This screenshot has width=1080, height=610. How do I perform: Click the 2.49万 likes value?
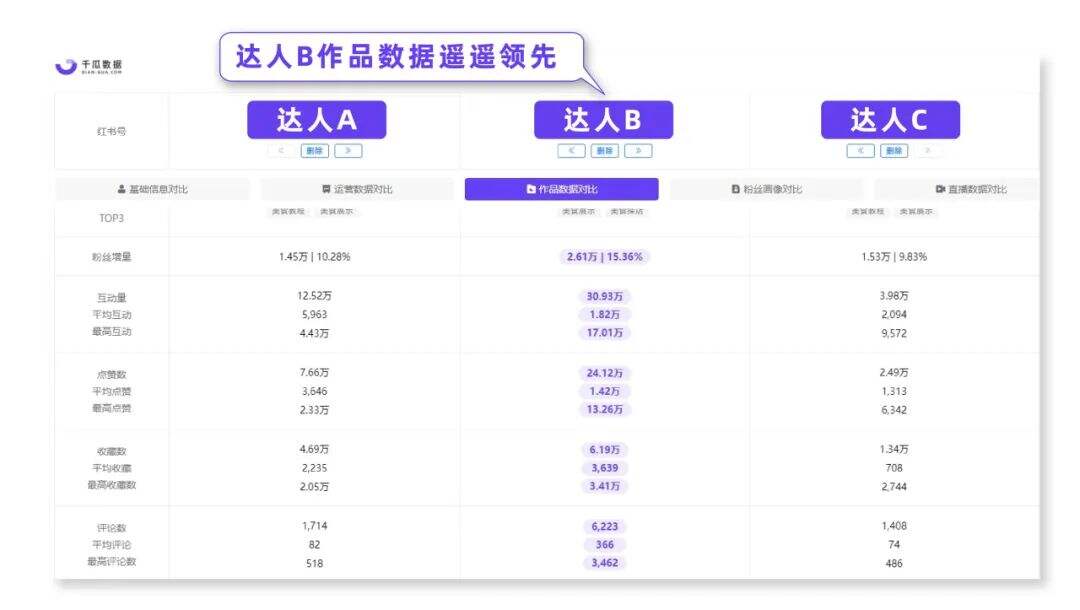point(894,372)
